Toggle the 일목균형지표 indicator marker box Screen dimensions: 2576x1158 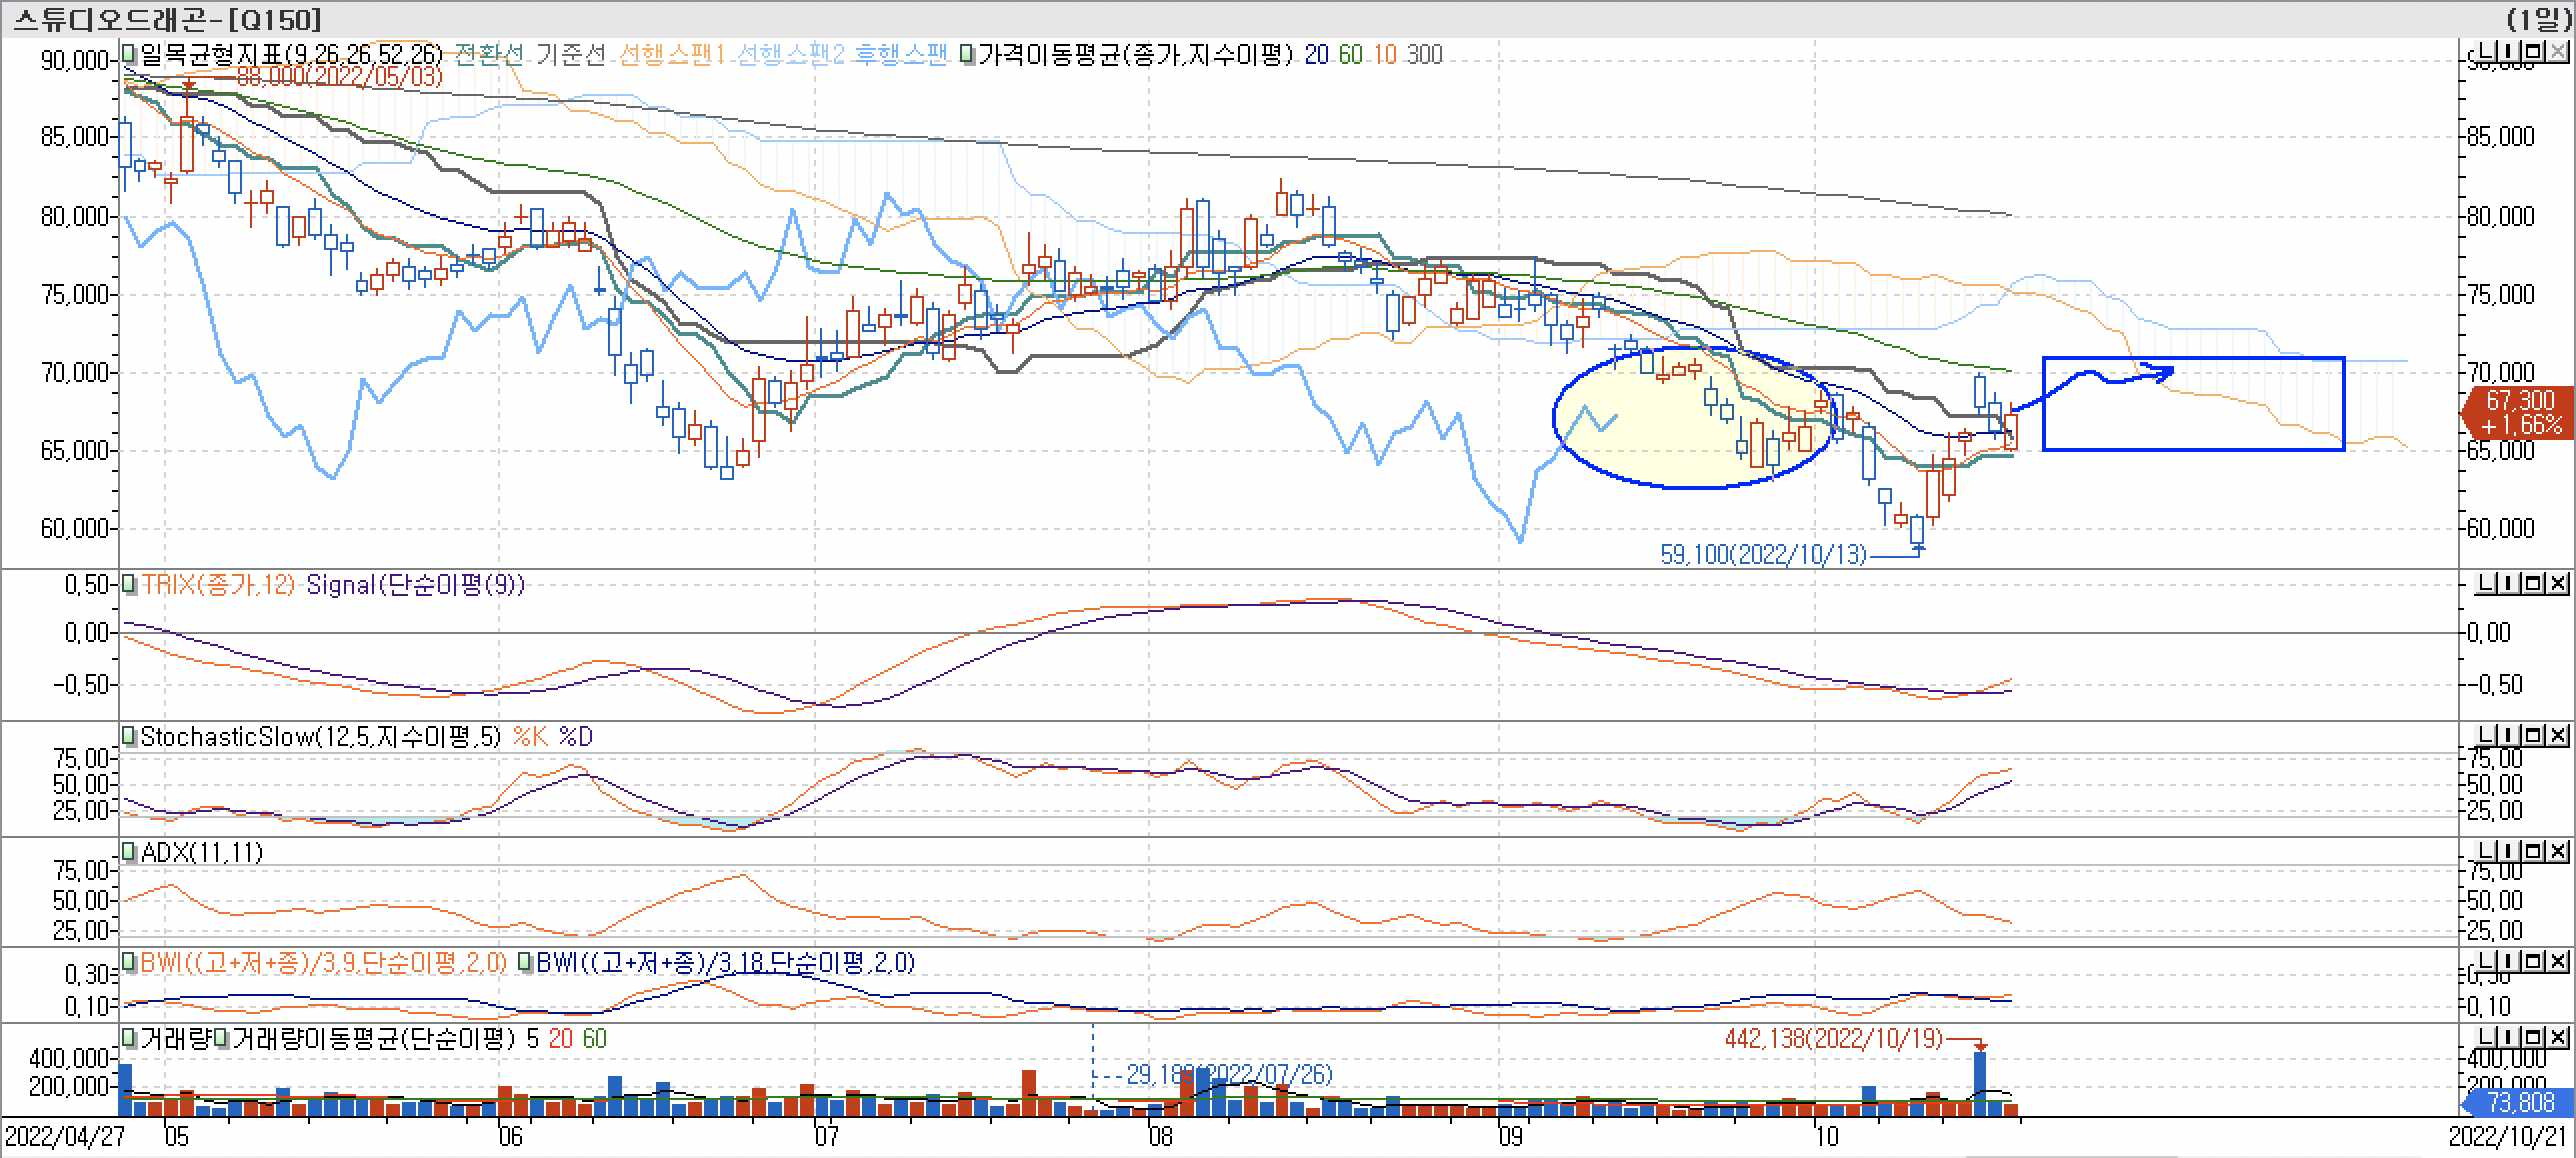(129, 54)
